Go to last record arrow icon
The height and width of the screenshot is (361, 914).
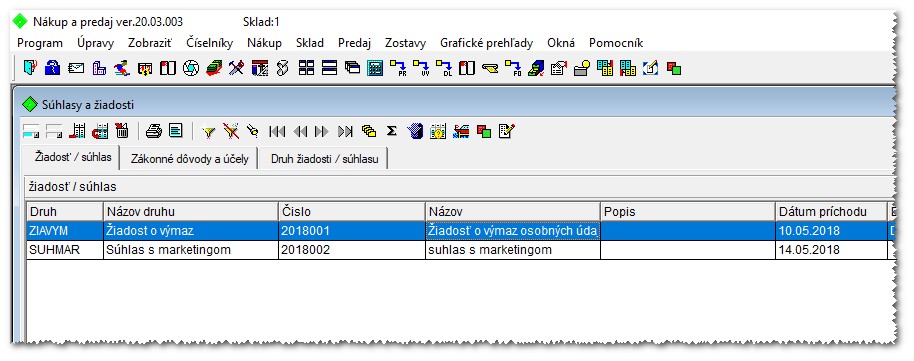tap(345, 131)
